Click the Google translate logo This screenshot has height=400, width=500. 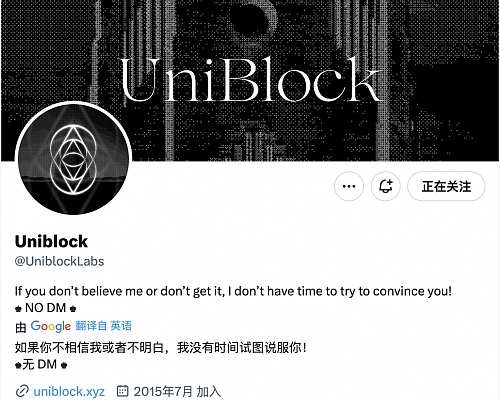[x=51, y=326]
